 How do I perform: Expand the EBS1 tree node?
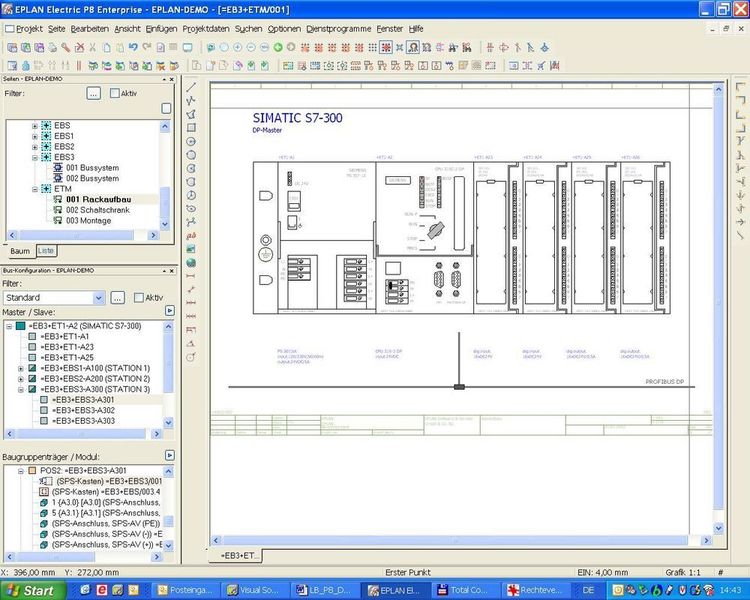coord(35,136)
